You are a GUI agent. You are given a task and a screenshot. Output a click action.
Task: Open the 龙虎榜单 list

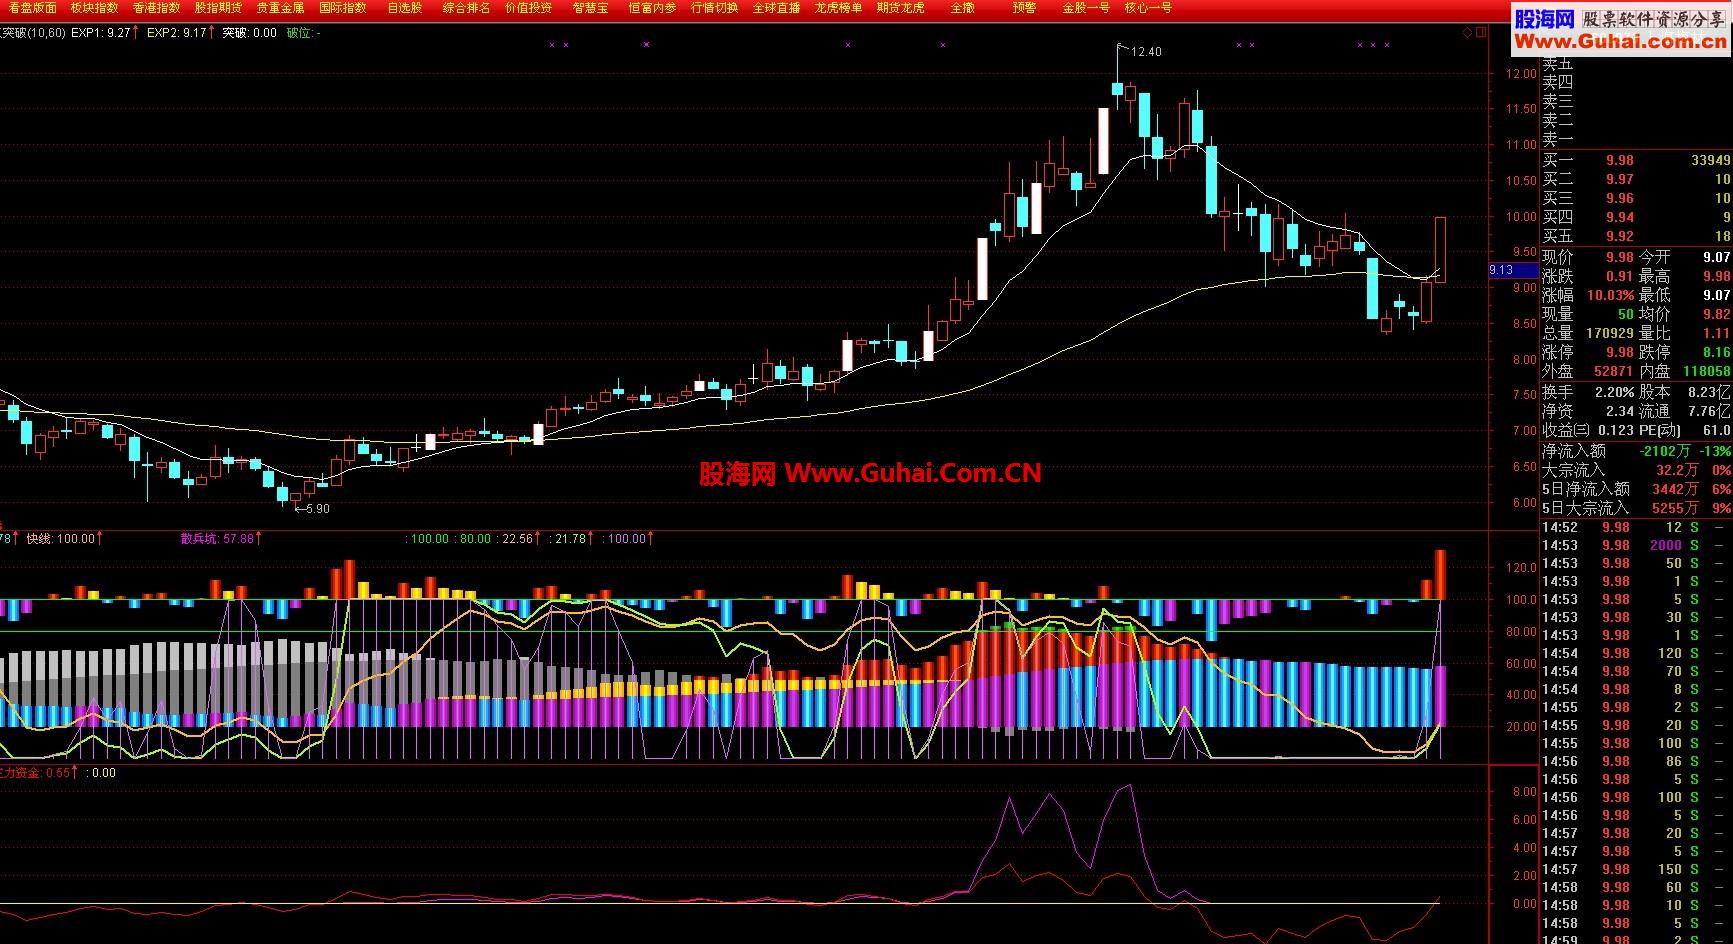coord(838,8)
